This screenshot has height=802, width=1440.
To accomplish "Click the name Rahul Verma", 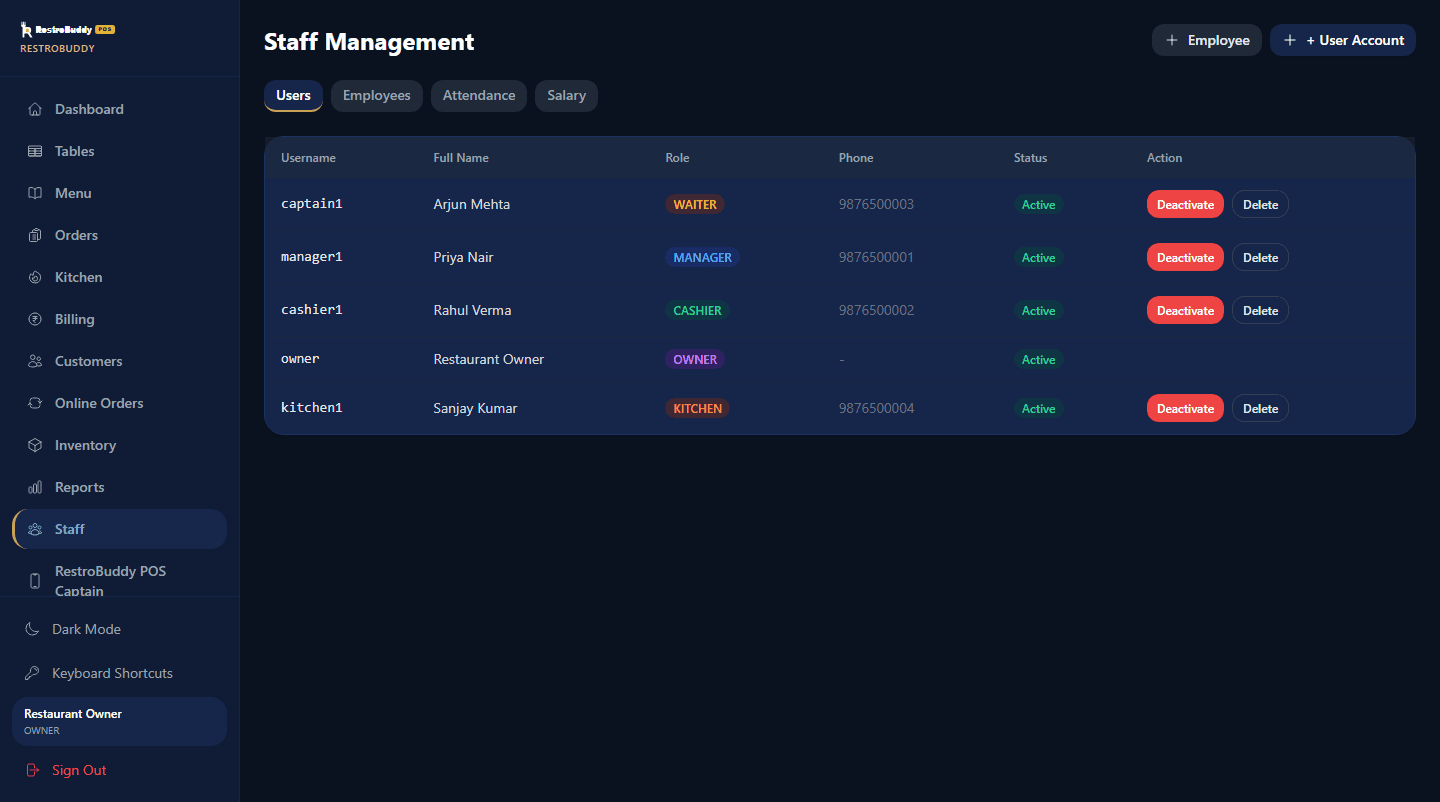I will click(x=472, y=310).
